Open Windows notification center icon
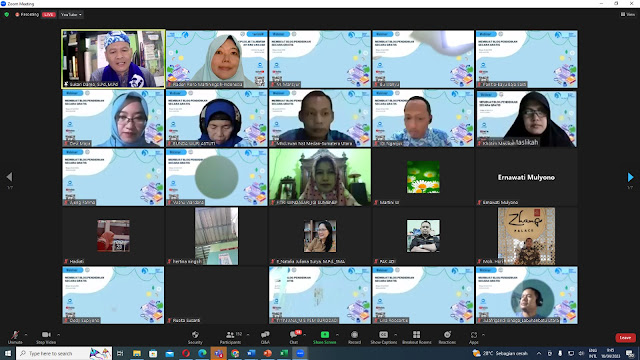The width and height of the screenshot is (640, 360). (x=631, y=353)
